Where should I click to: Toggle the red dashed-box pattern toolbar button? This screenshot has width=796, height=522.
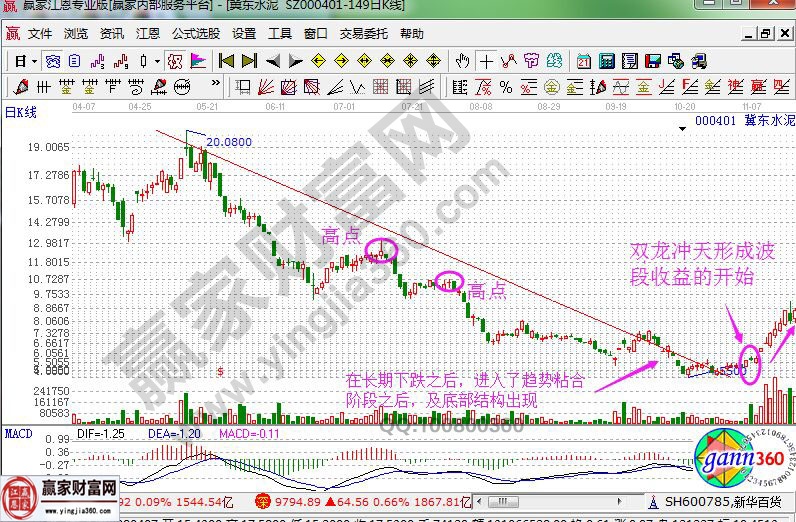(175, 62)
